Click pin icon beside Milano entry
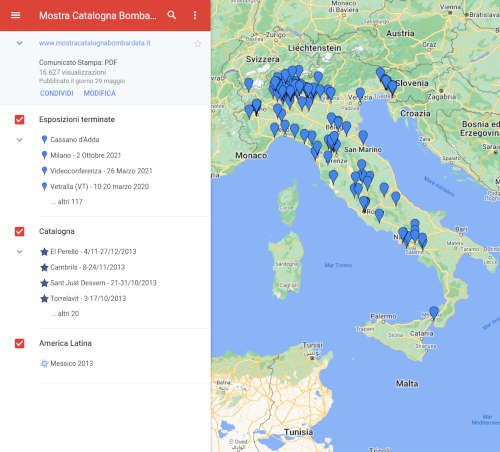This screenshot has height=452, width=500. (44, 155)
